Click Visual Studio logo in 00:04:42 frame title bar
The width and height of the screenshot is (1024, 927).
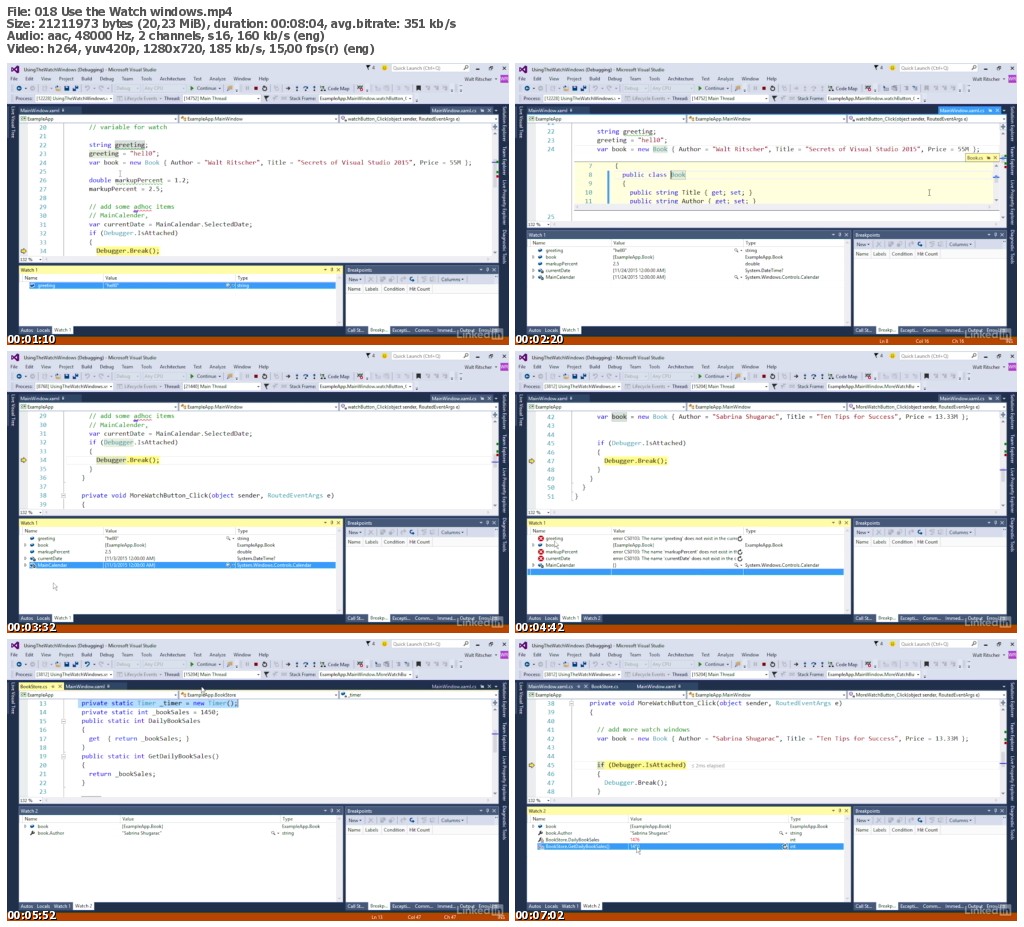(x=523, y=357)
